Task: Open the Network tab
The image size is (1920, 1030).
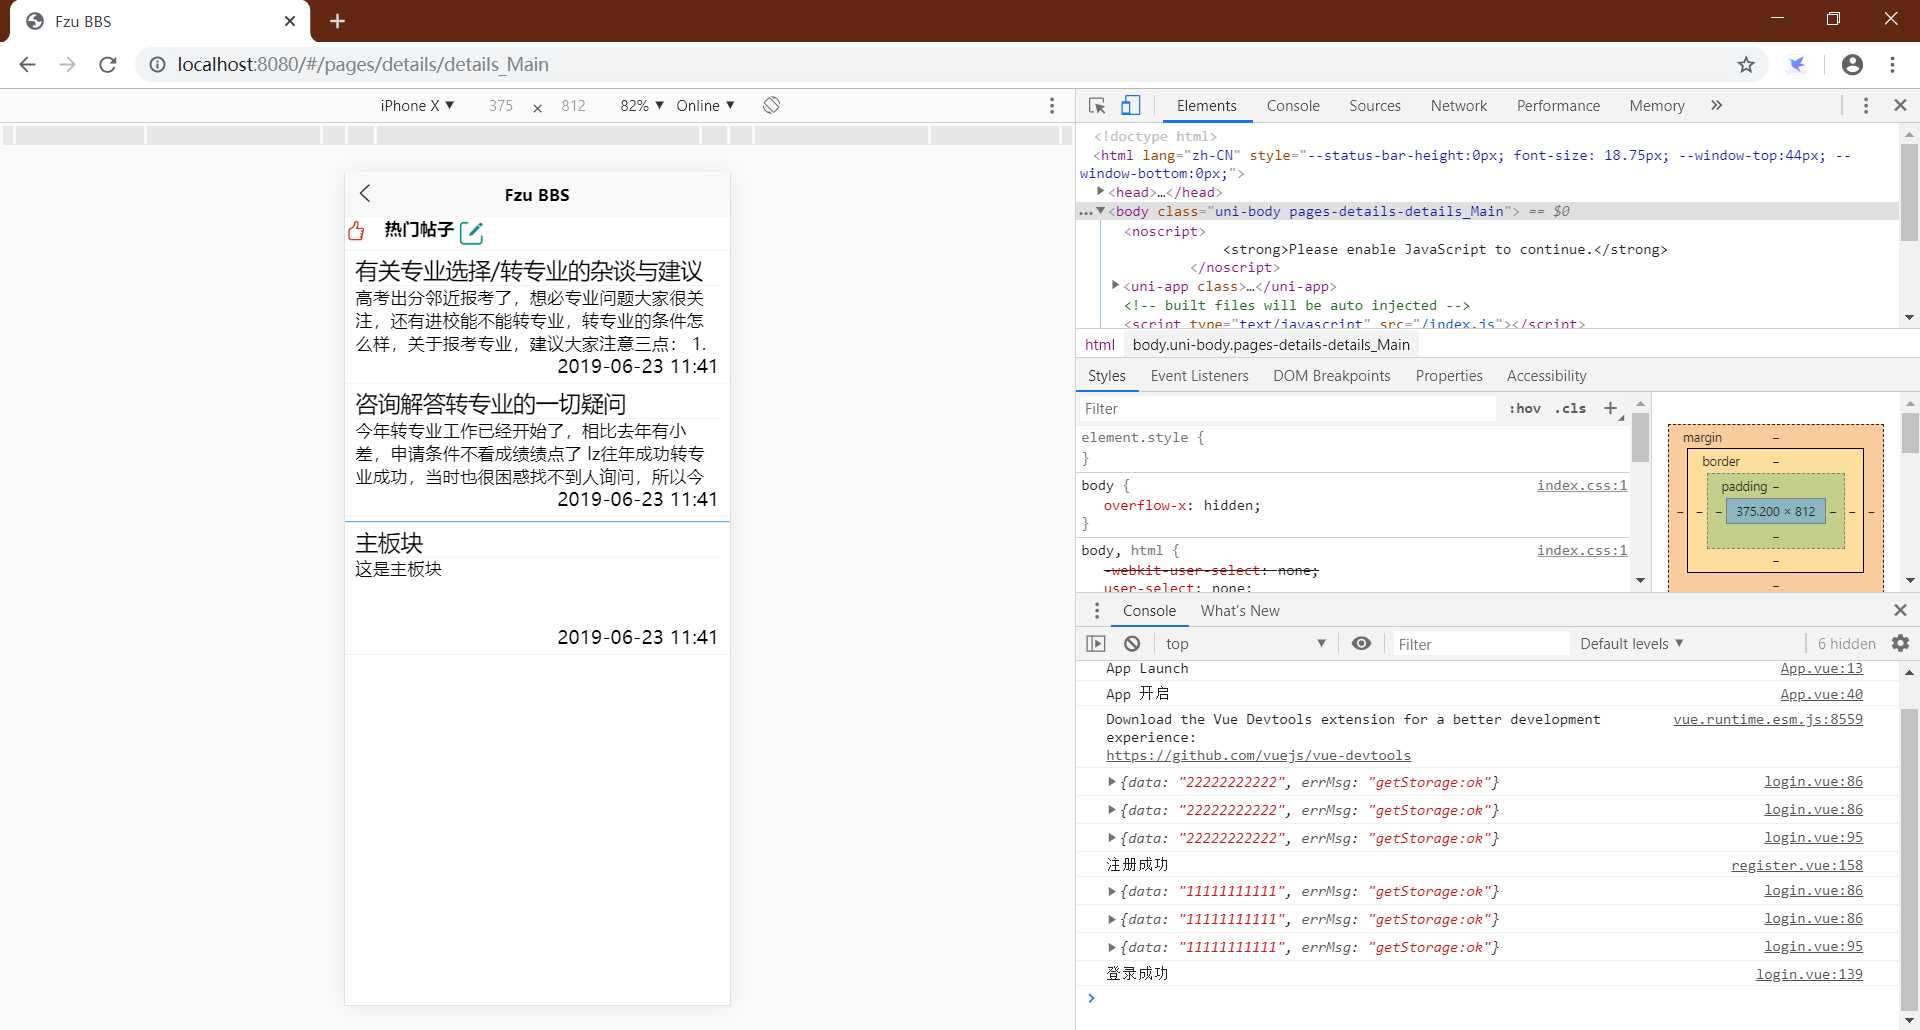Action: 1459,105
